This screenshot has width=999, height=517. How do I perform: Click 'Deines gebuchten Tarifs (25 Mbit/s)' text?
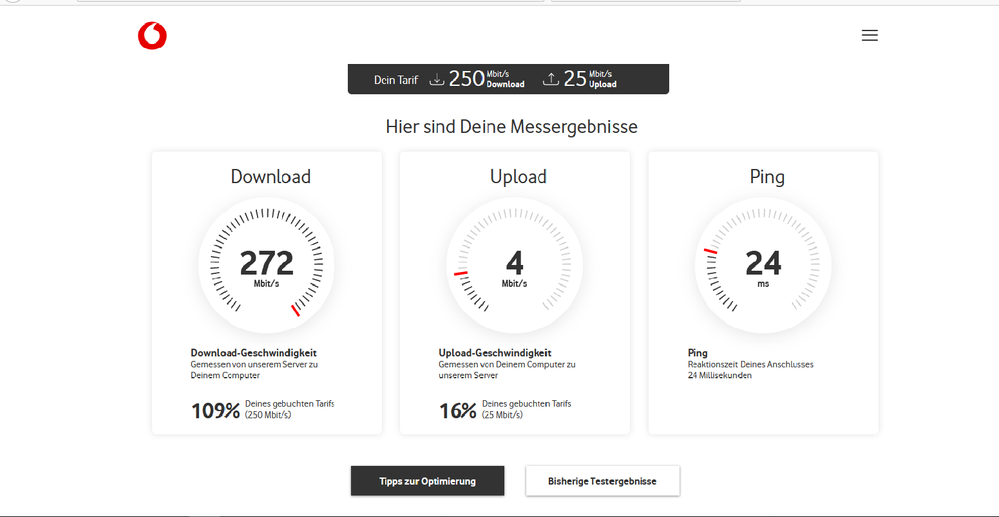coord(526,409)
